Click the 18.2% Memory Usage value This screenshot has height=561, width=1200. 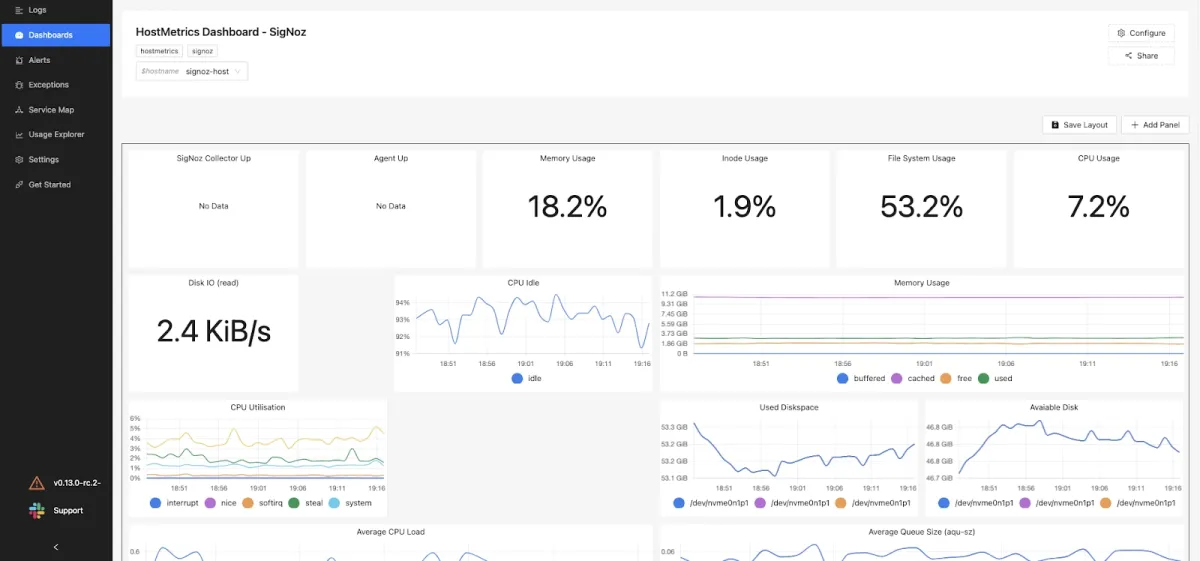568,206
